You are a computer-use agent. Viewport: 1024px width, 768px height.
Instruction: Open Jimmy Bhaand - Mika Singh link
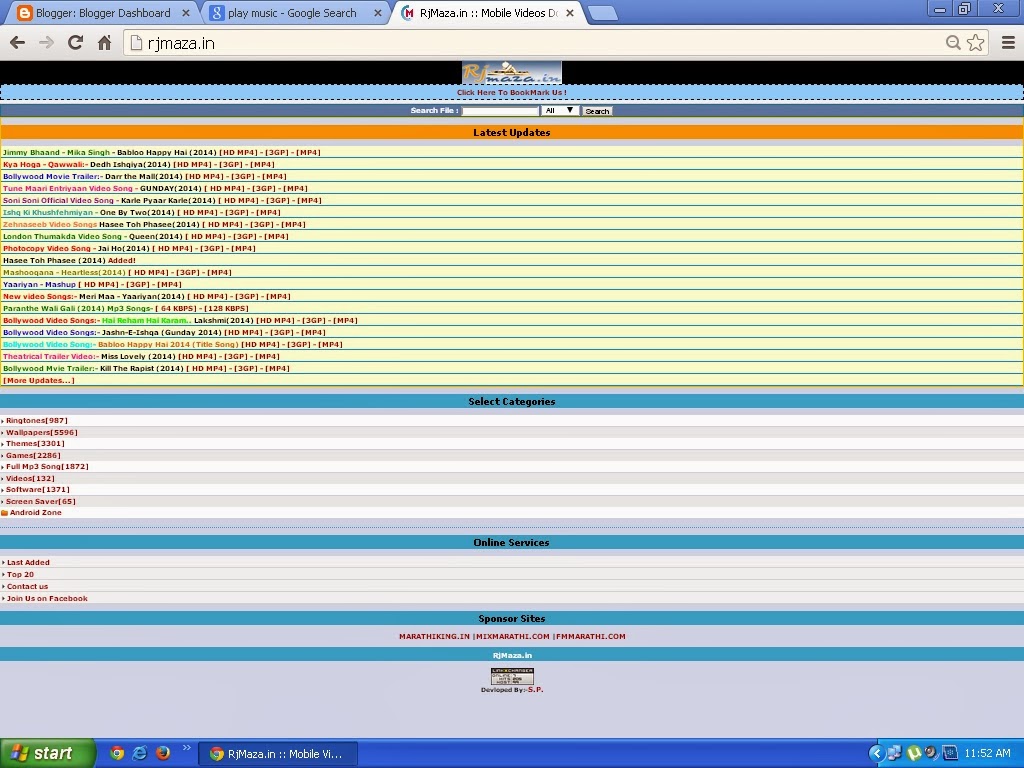56,152
